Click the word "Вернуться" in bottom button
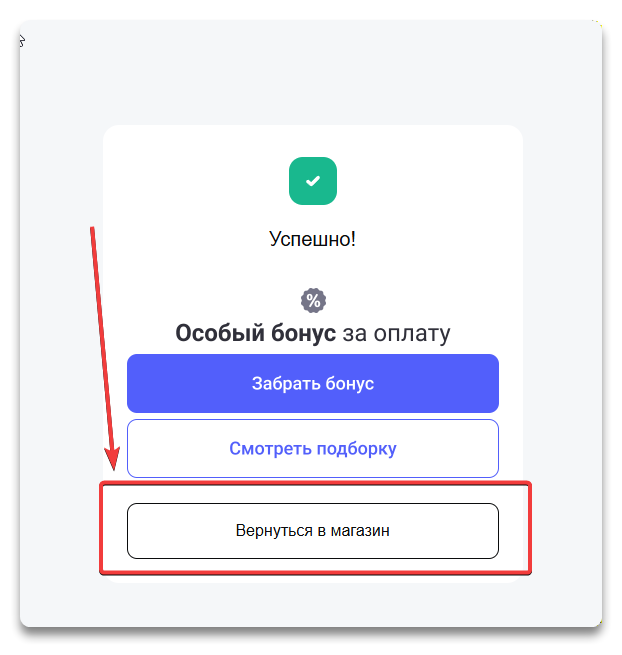 (274, 530)
